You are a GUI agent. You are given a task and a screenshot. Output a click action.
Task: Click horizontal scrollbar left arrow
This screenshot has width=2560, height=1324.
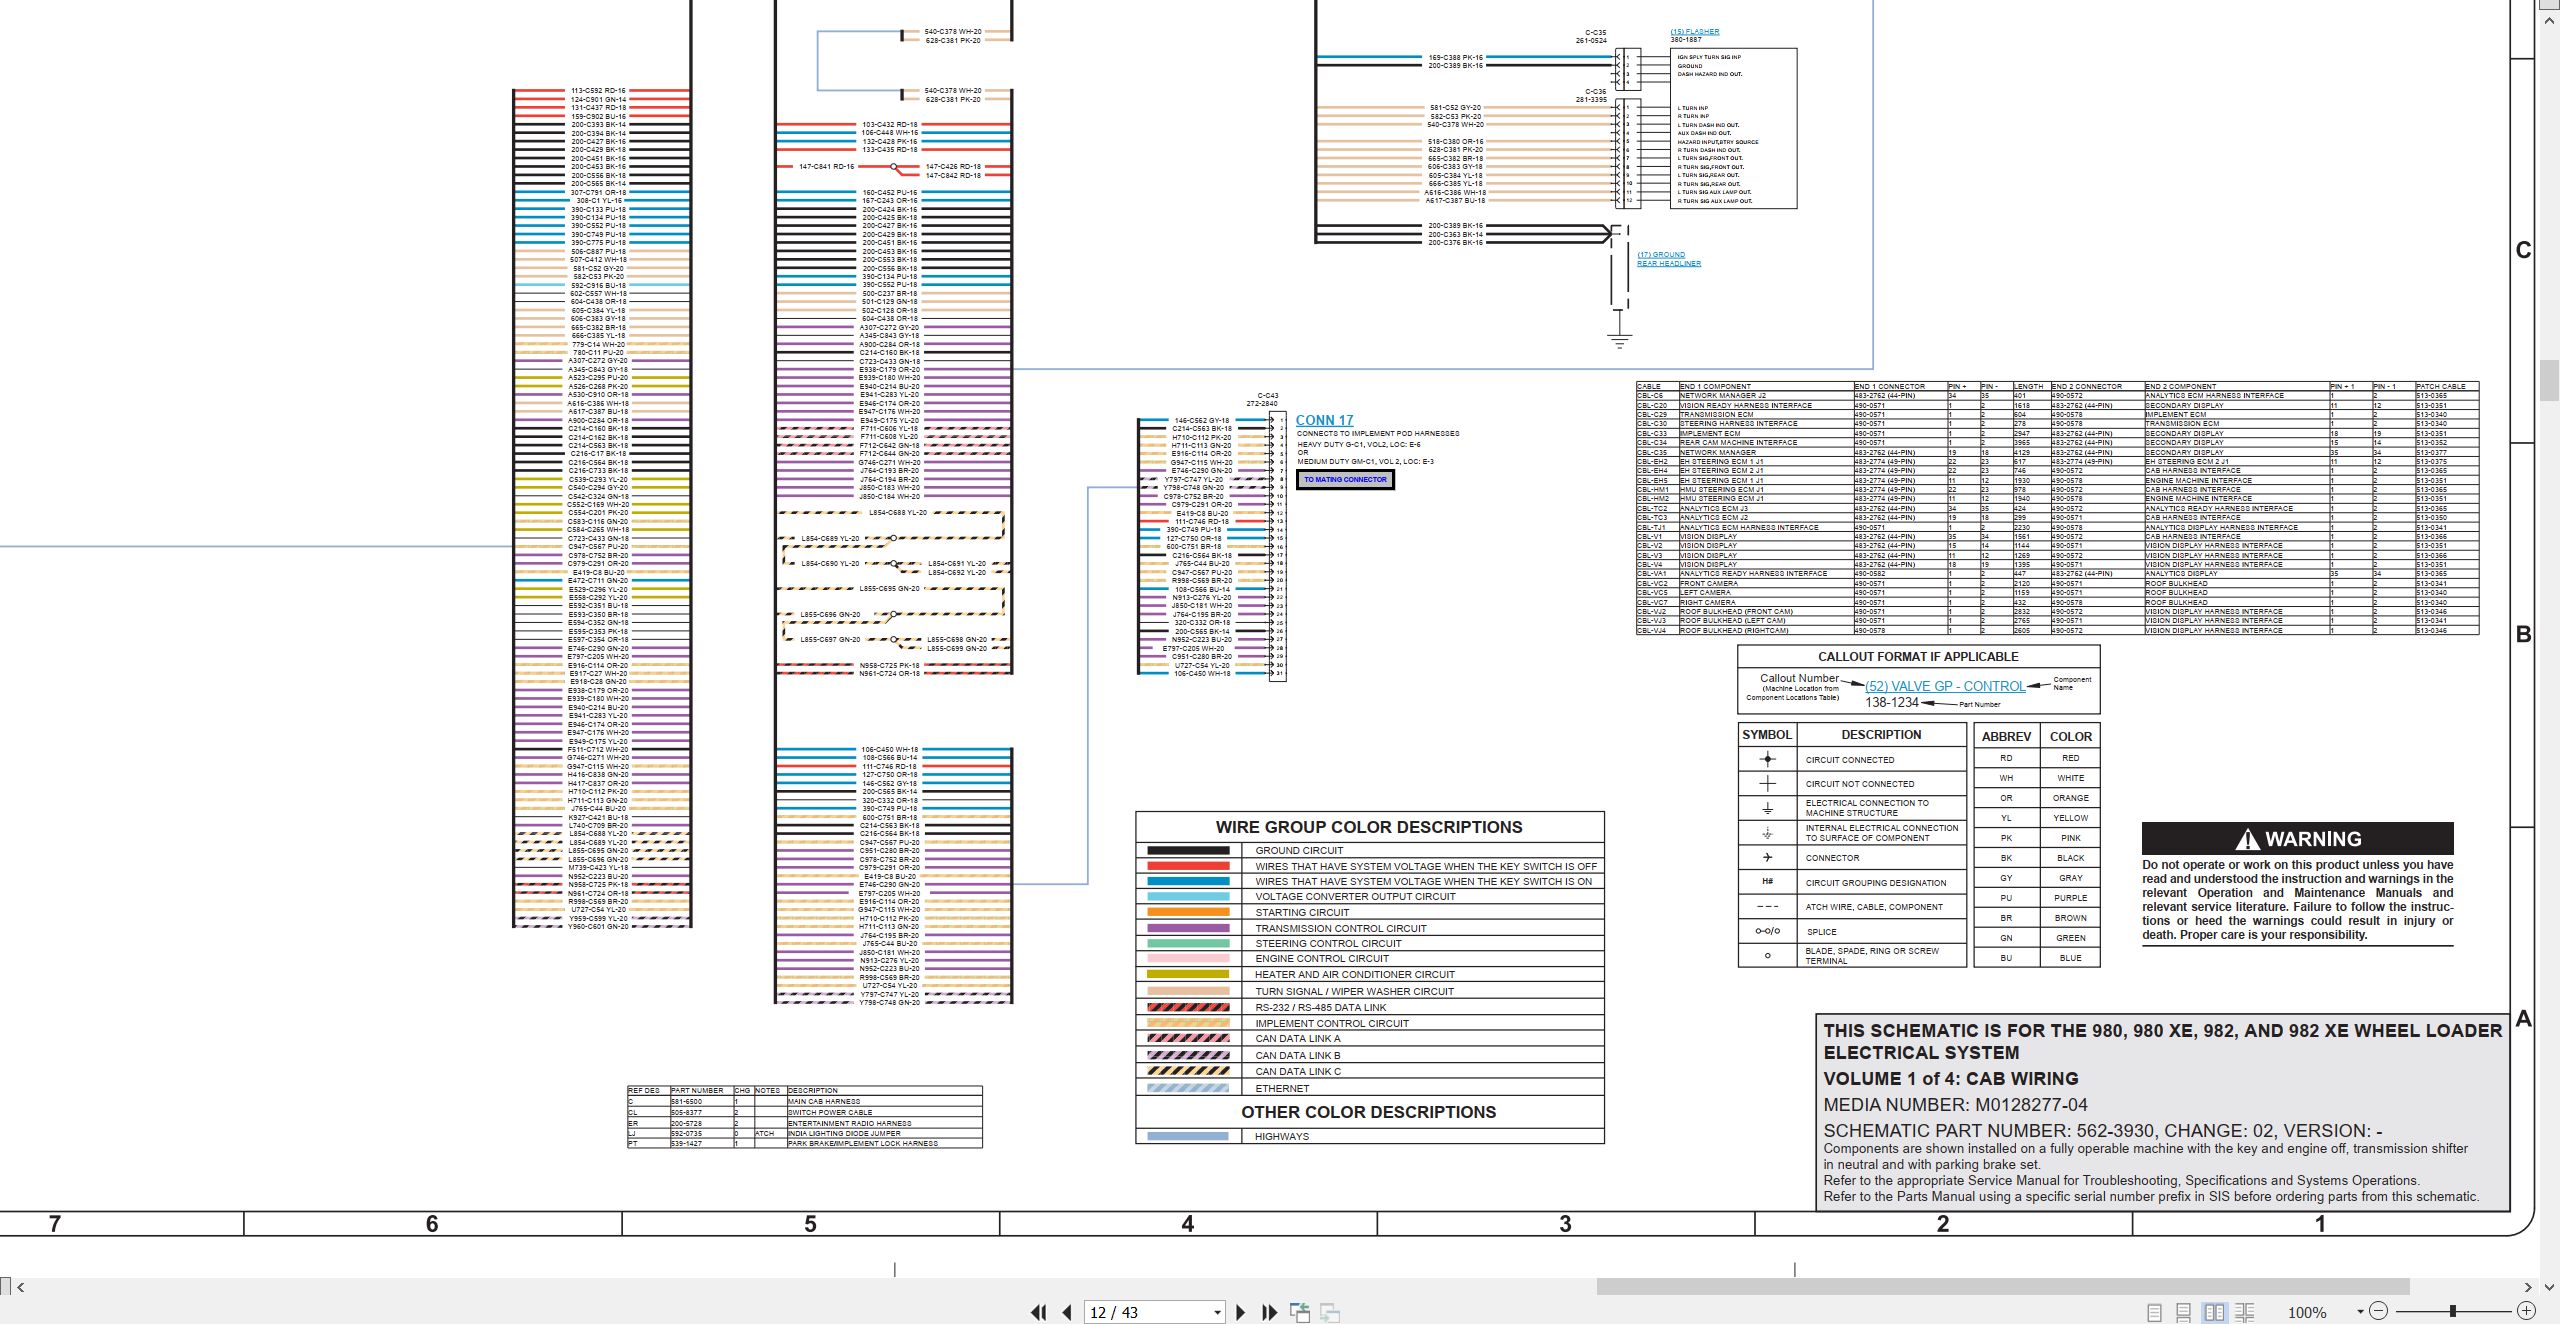pos(21,1287)
